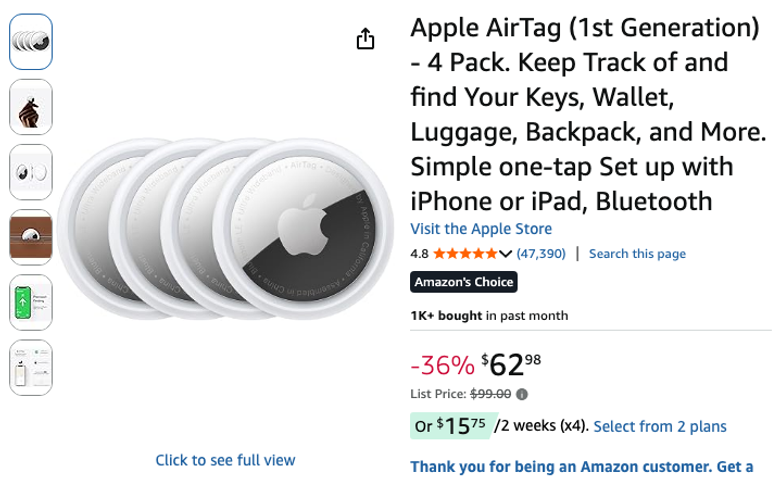Screen dimensions: 780x478
Task: Select the brown leather wallet thumbnail
Action: pos(31,237)
